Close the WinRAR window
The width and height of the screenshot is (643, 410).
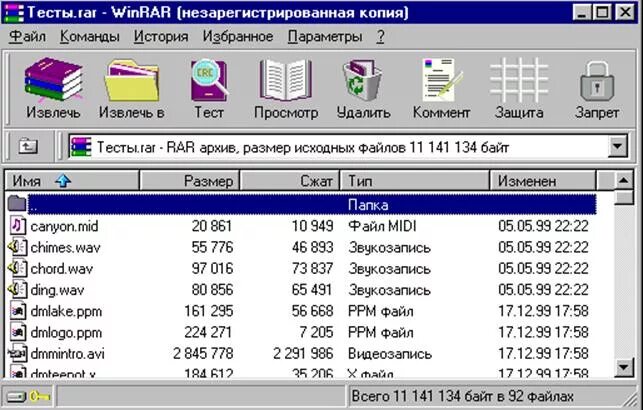(625, 13)
